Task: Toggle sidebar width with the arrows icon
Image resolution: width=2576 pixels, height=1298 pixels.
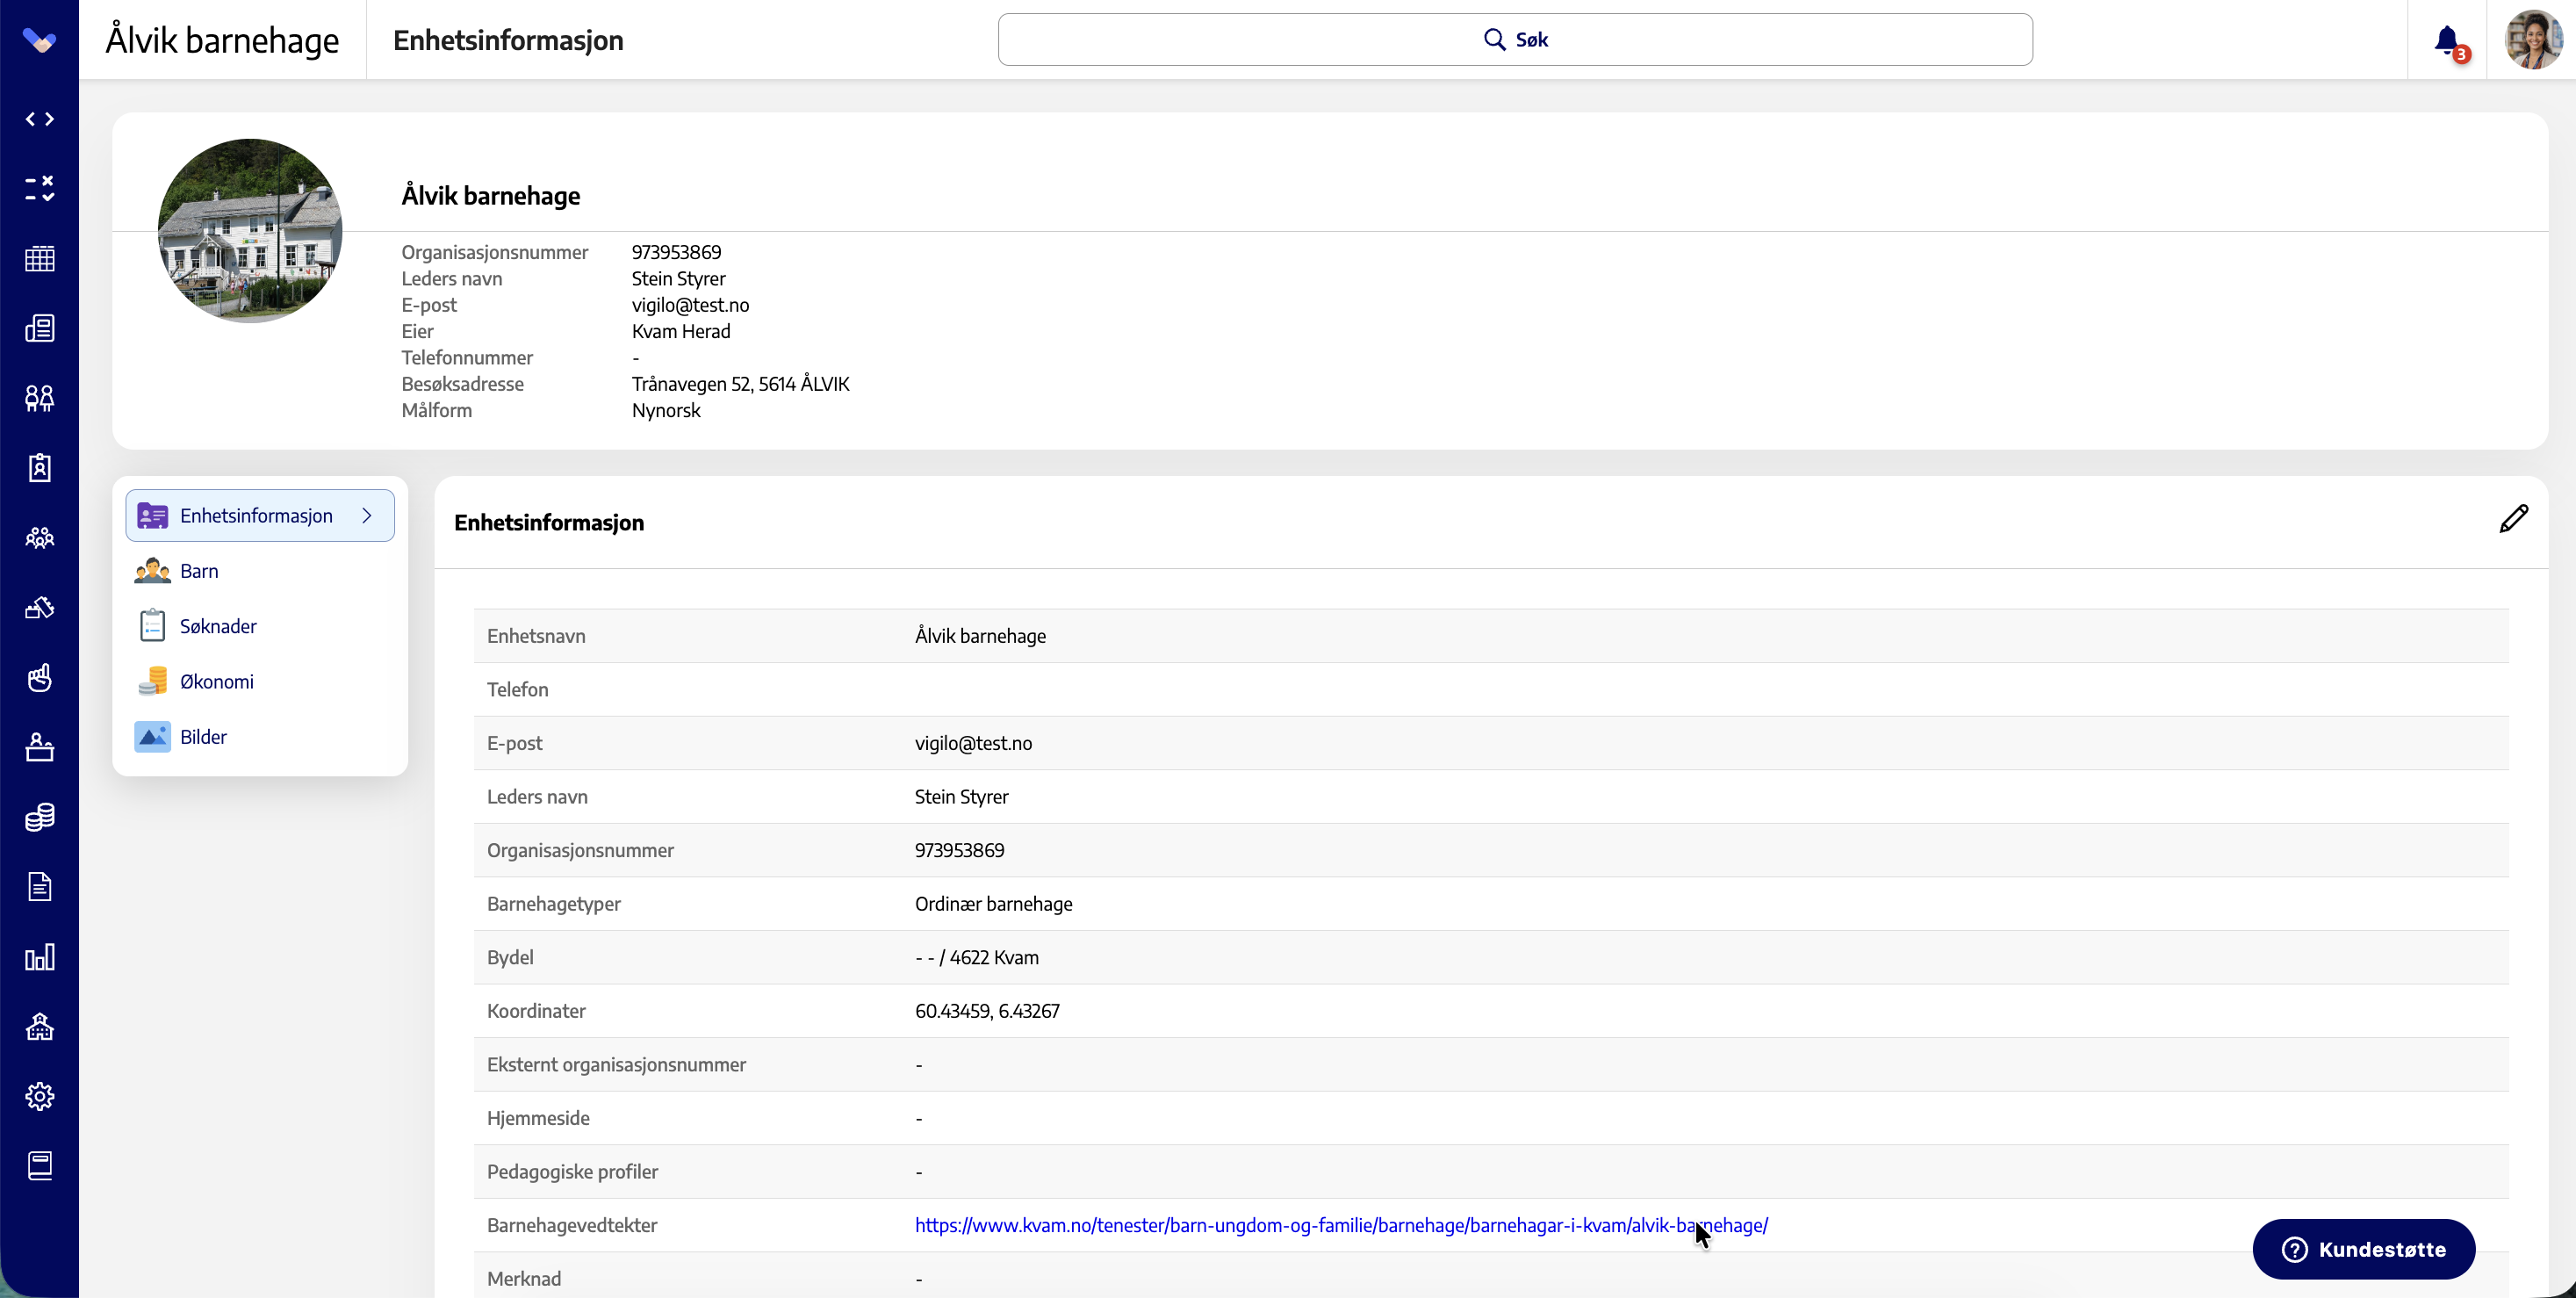Action: tap(39, 119)
